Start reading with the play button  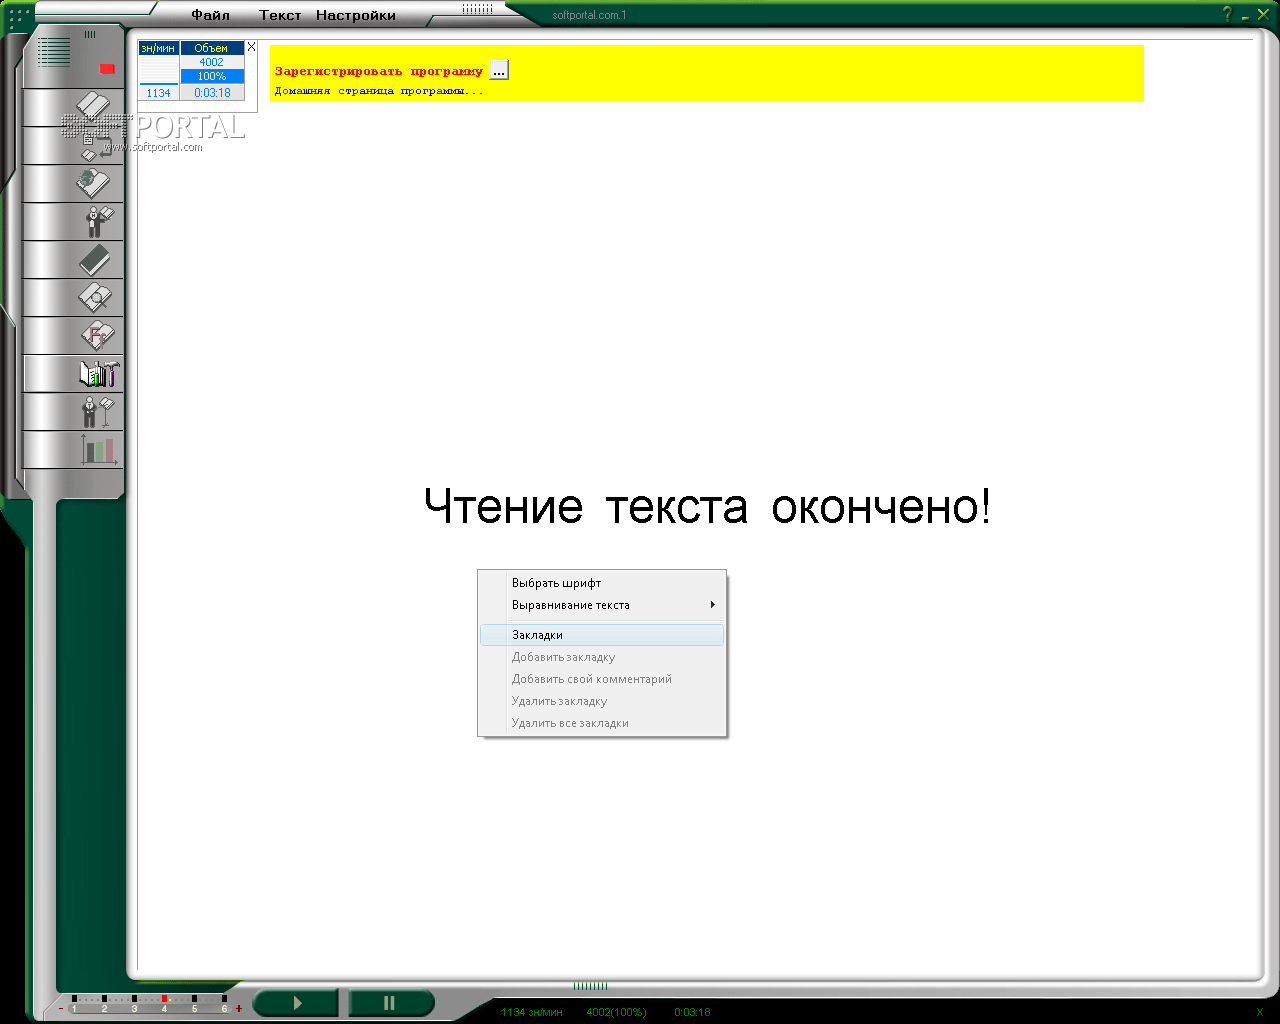click(297, 1003)
